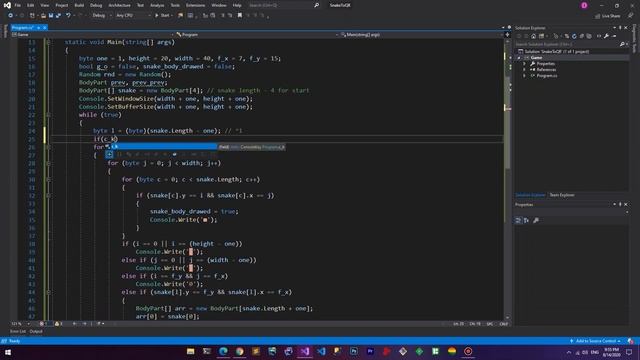Click the Home icon in Solution Explorer

click(x=533, y=36)
